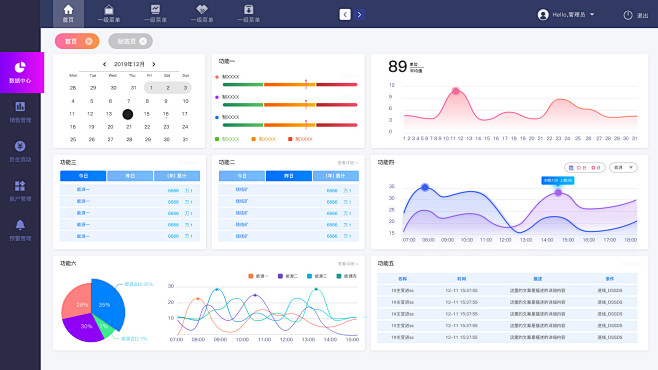This screenshot has width=658, height=370.
Task: Open the bar chart icon sidebar item
Action: coord(20,107)
